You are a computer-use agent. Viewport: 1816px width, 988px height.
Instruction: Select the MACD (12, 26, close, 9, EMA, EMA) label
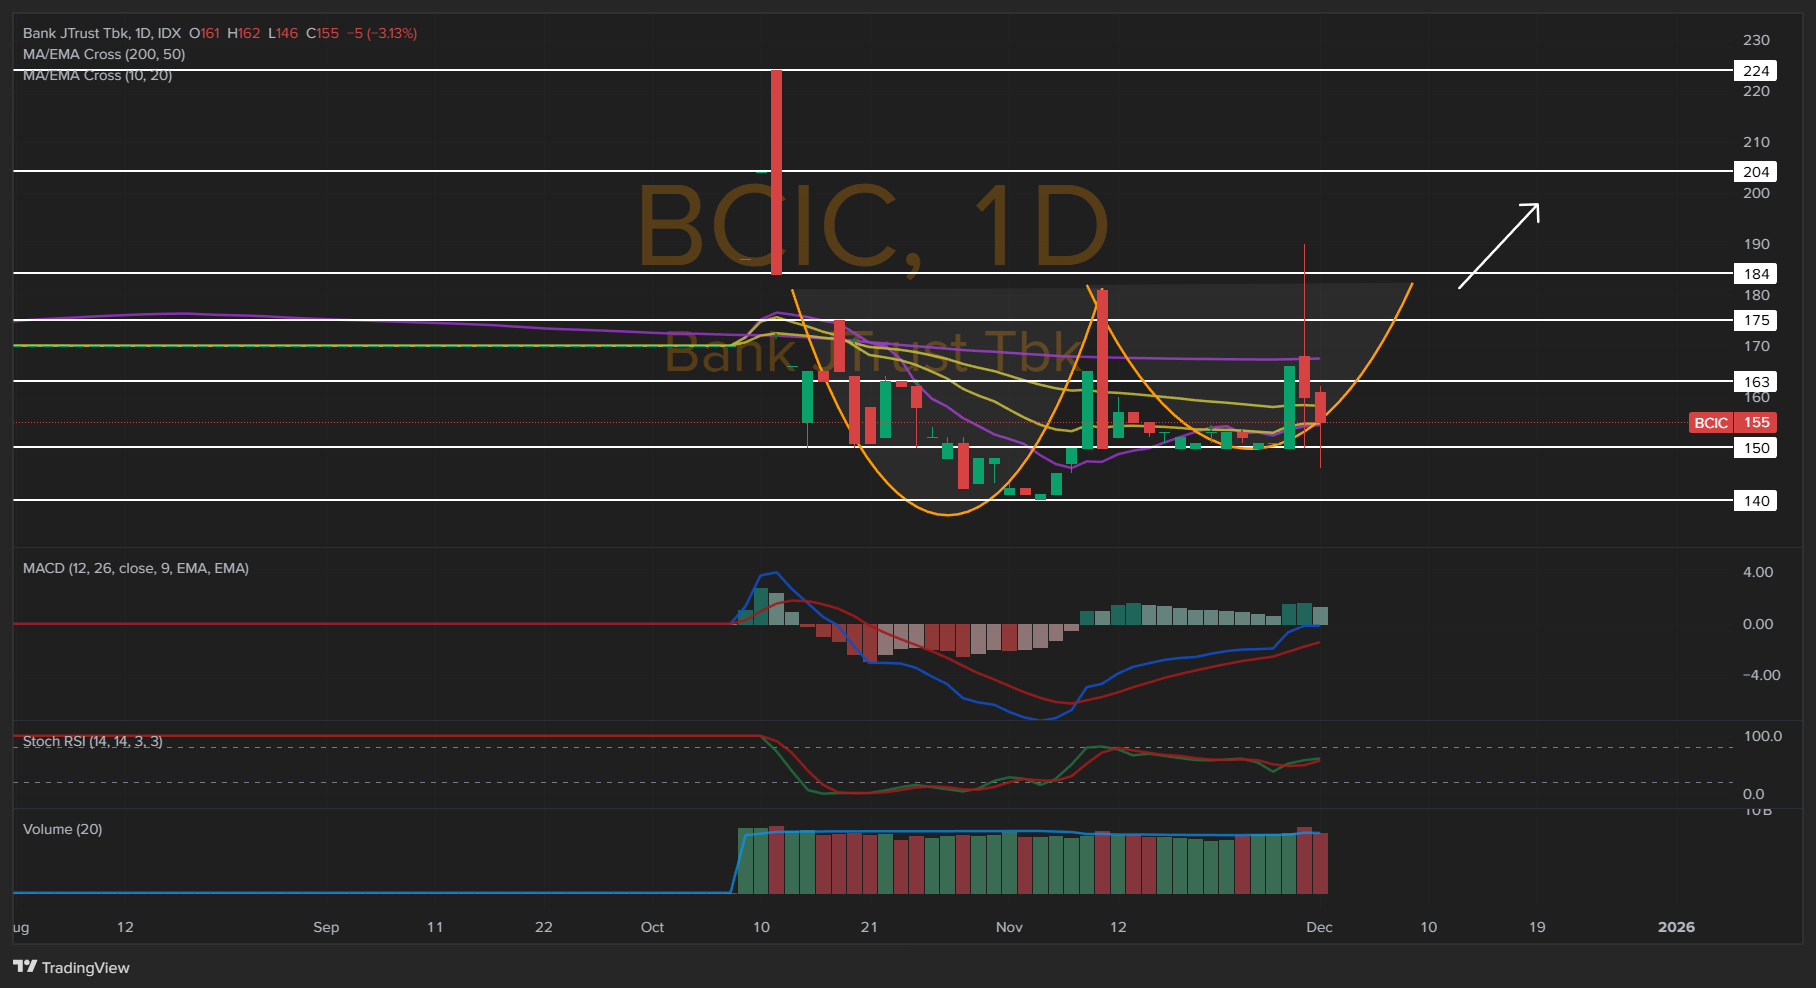pyautogui.click(x=136, y=568)
